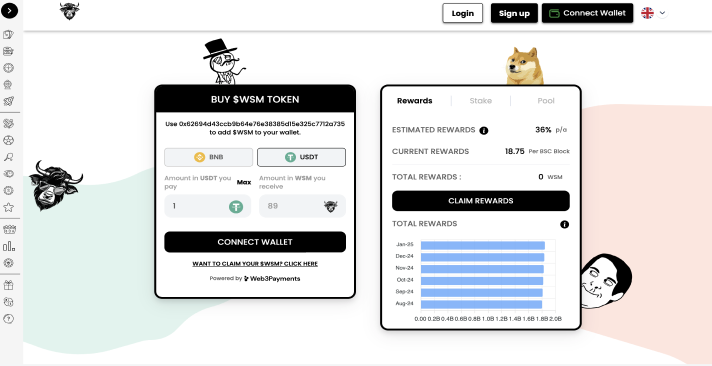Open the search magnifier sidebar icon

[x=8, y=157]
